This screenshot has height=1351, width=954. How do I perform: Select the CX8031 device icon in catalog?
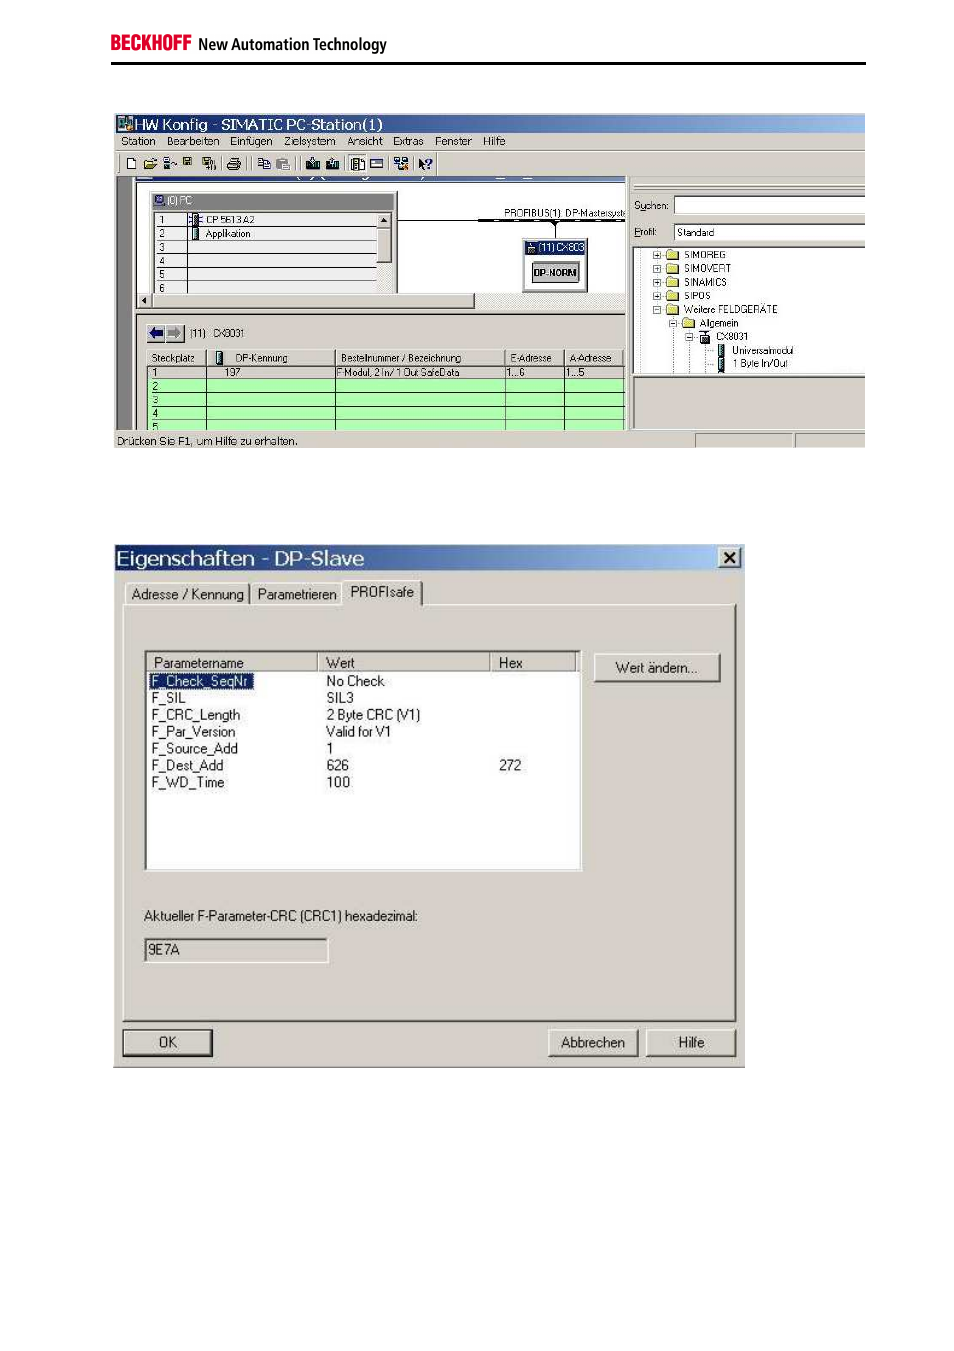click(704, 337)
